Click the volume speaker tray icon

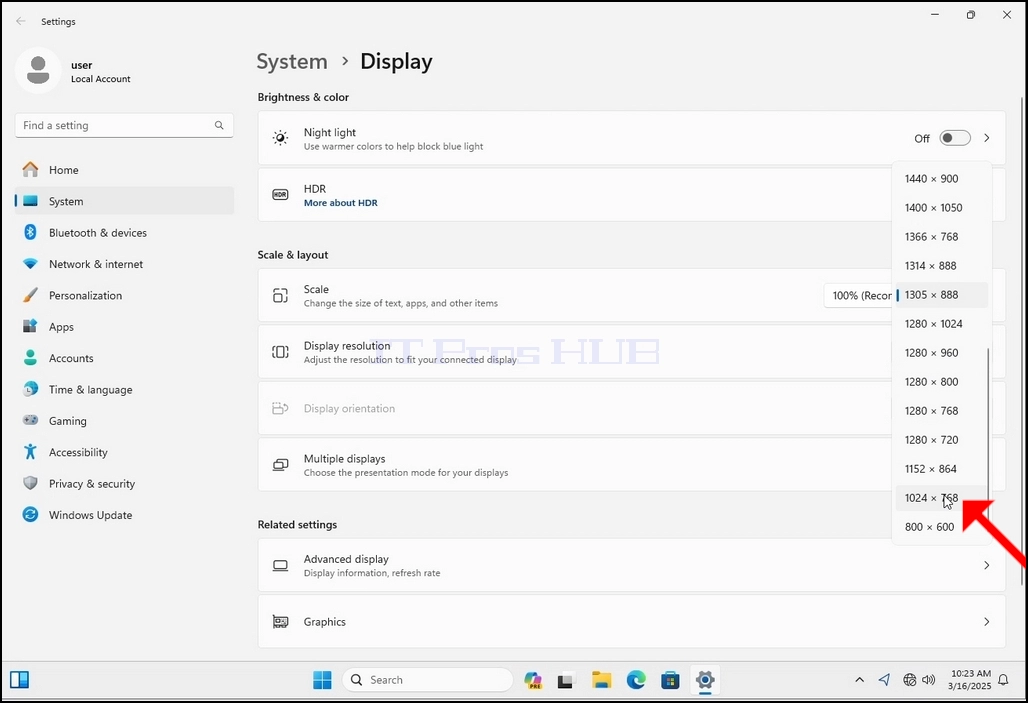pyautogui.click(x=928, y=680)
